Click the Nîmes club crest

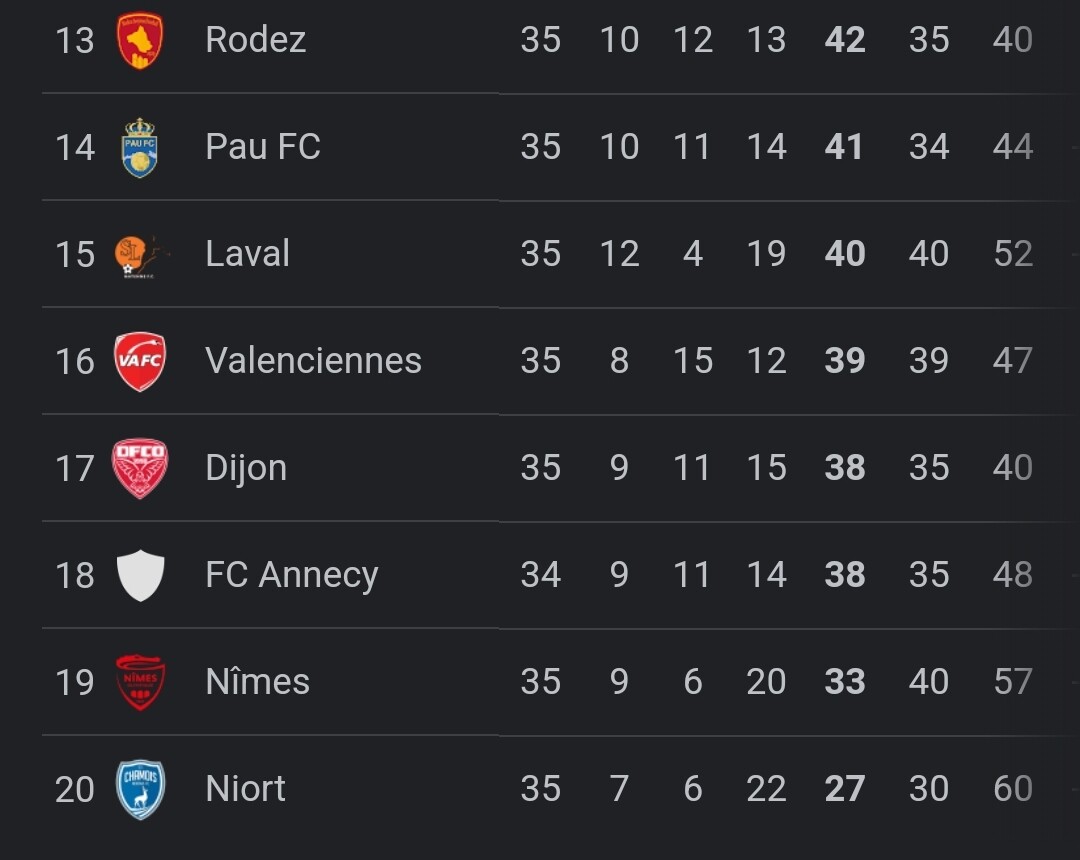(140, 682)
